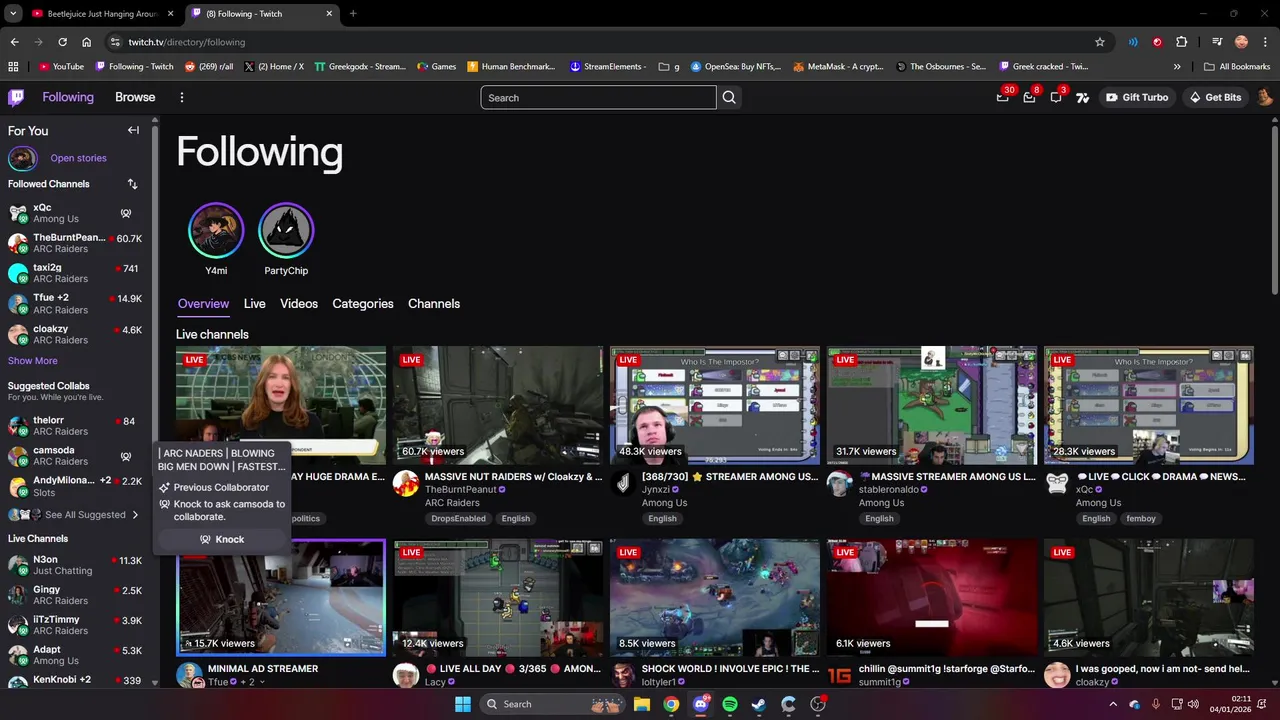
Task: Click the search magnifier button
Action: (729, 97)
